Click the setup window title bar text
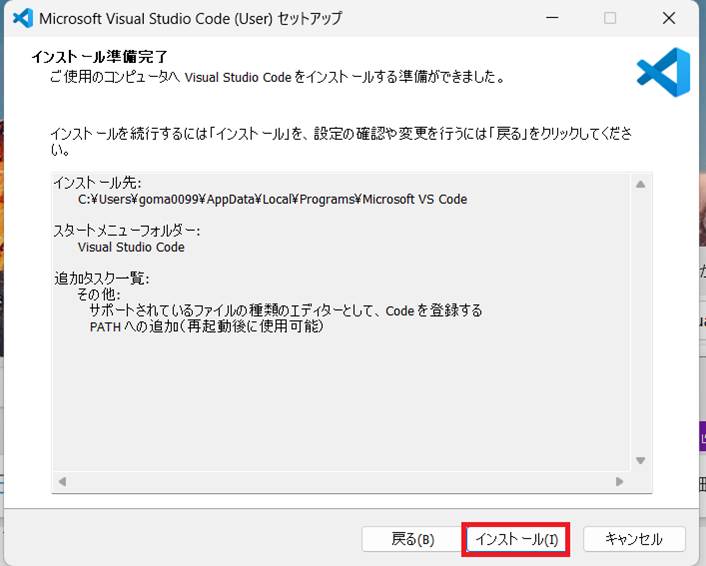The image size is (706, 566). click(188, 18)
